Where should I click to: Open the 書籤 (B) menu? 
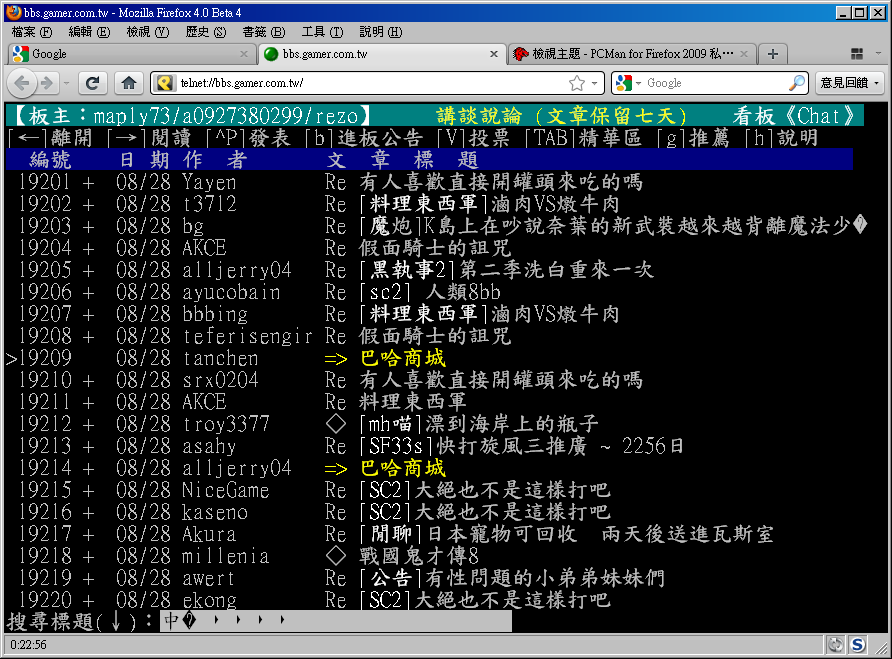click(264, 32)
